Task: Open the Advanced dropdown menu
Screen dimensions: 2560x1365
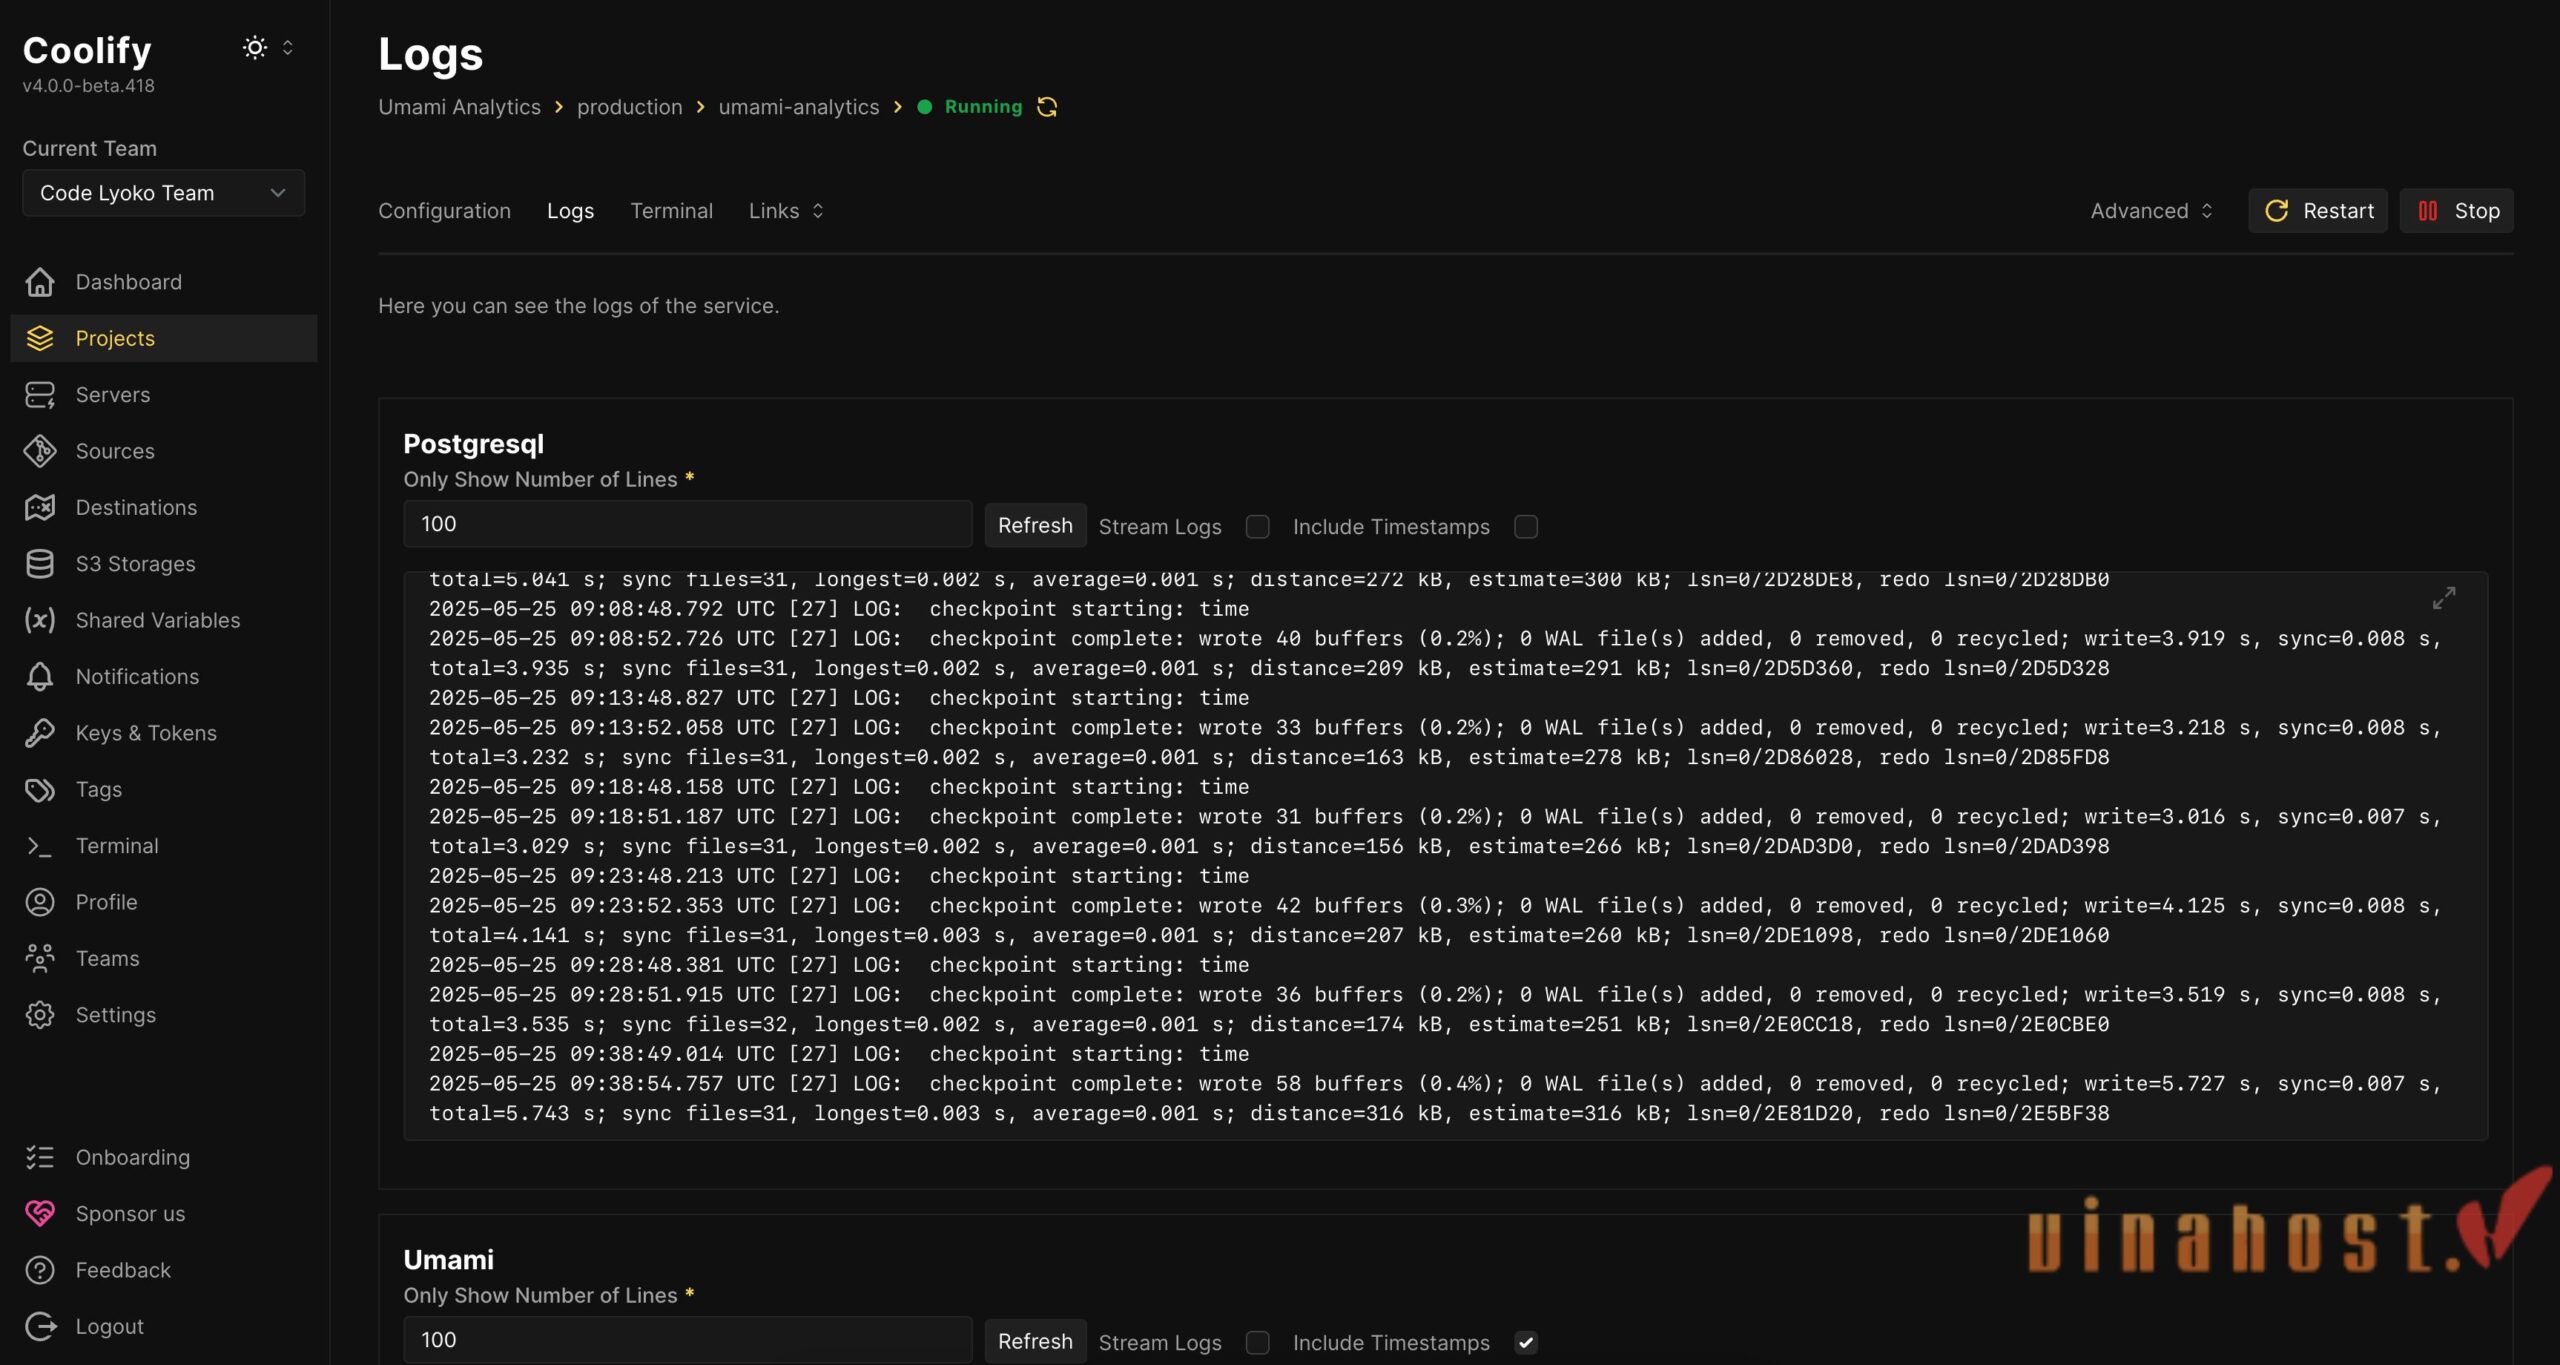Action: click(2152, 211)
